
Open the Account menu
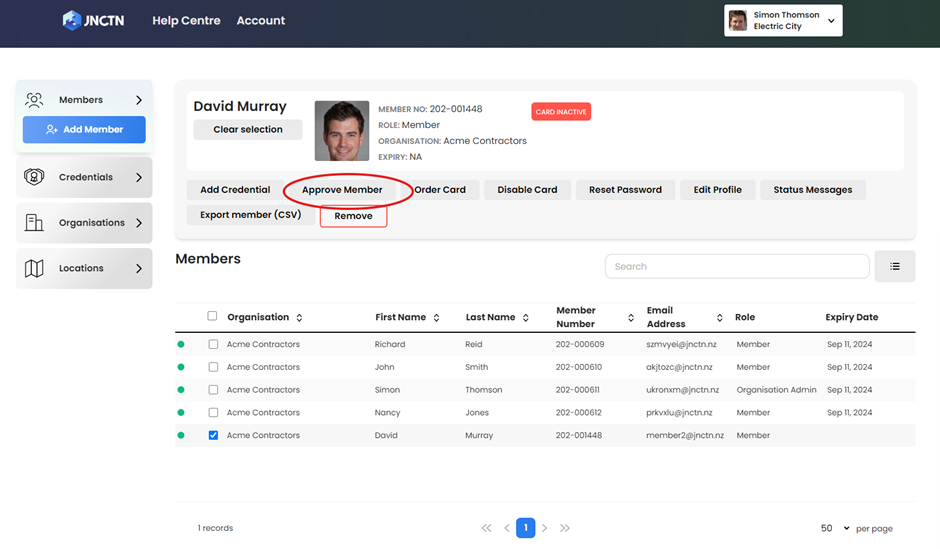[260, 20]
